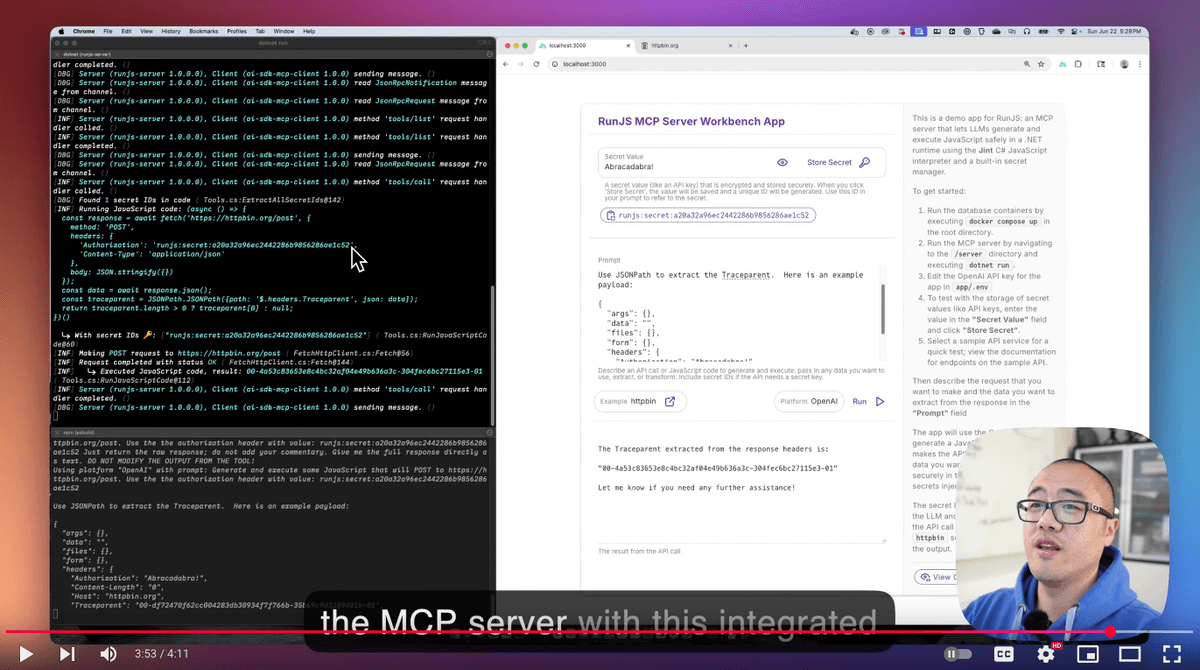
Task: Open the browser profile avatar
Action: click(1125, 64)
